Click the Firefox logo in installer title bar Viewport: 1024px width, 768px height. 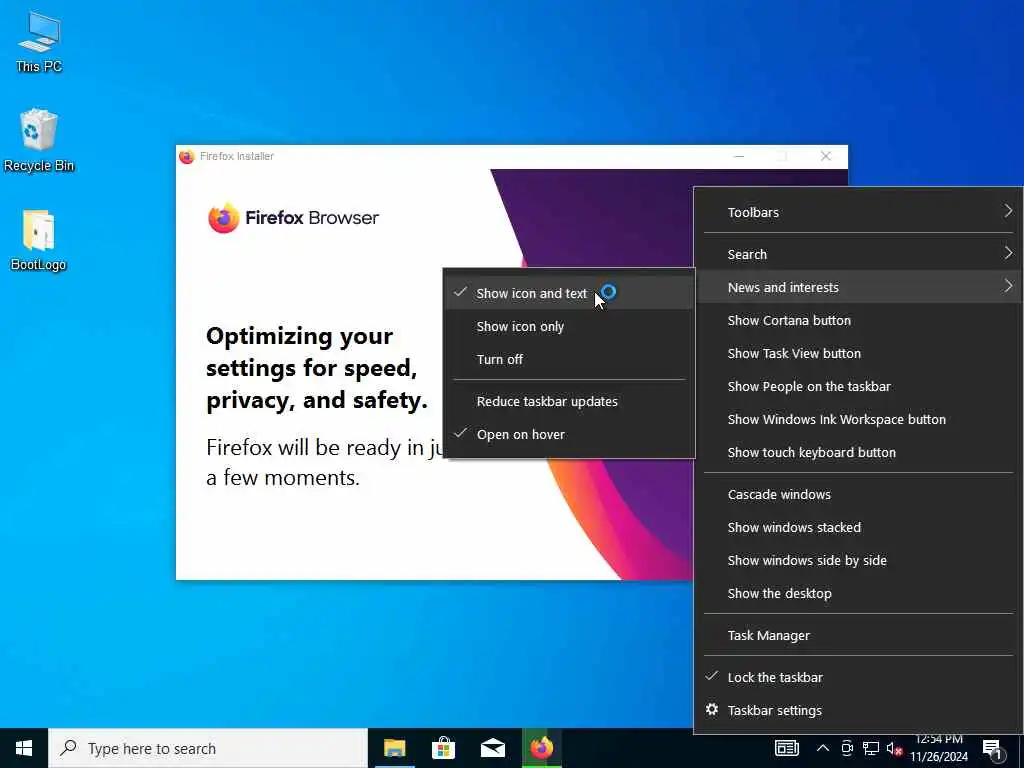tap(187, 156)
